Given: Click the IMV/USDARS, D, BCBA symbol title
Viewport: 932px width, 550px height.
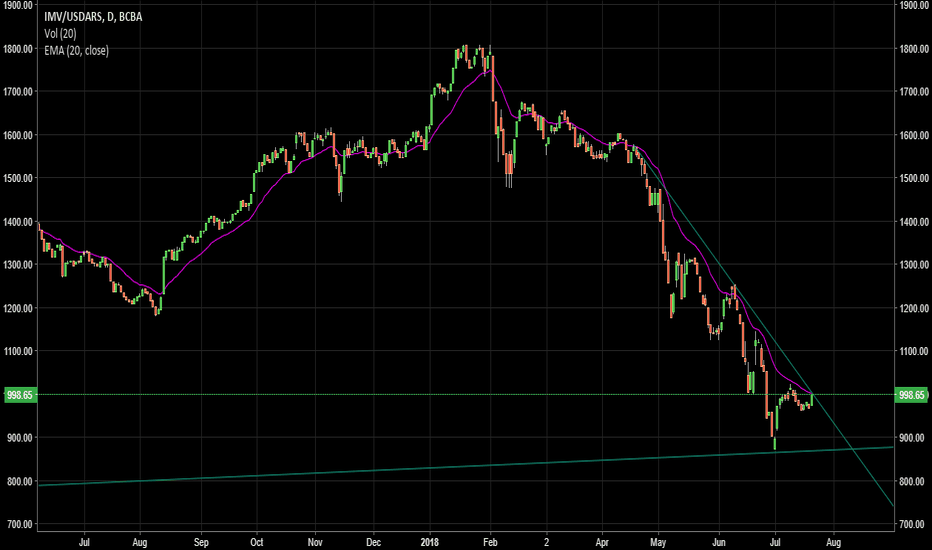Looking at the screenshot, I should (93, 17).
